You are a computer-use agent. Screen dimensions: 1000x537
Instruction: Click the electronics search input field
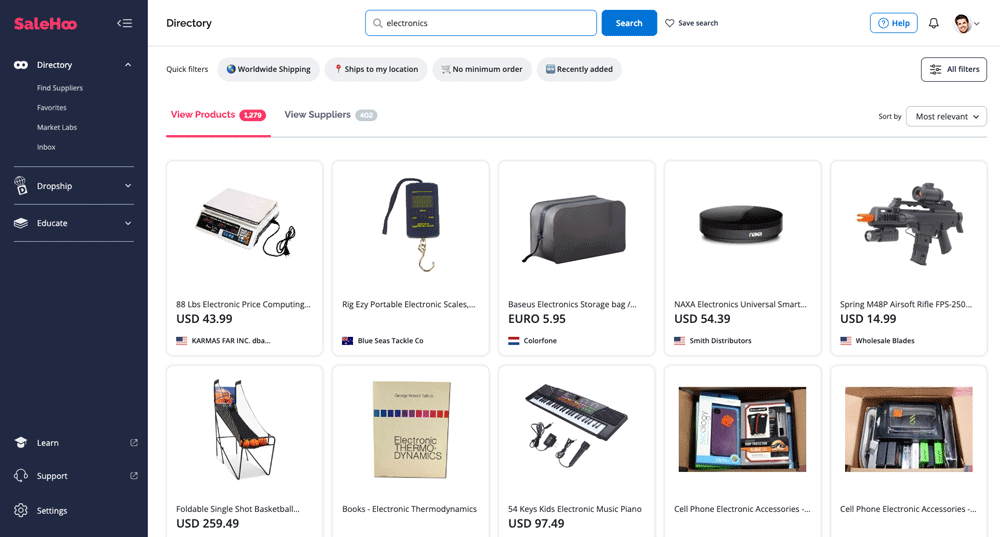click(x=481, y=23)
